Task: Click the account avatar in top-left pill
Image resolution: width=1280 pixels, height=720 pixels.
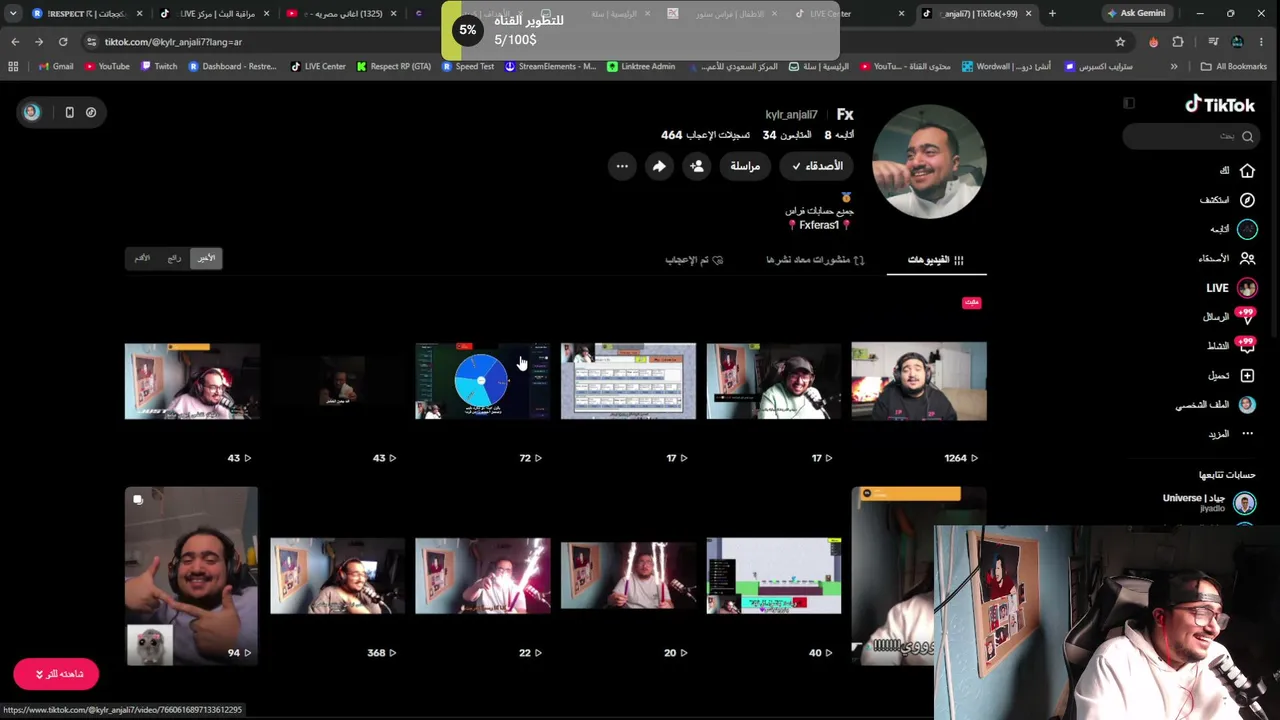Action: pyautogui.click(x=32, y=112)
